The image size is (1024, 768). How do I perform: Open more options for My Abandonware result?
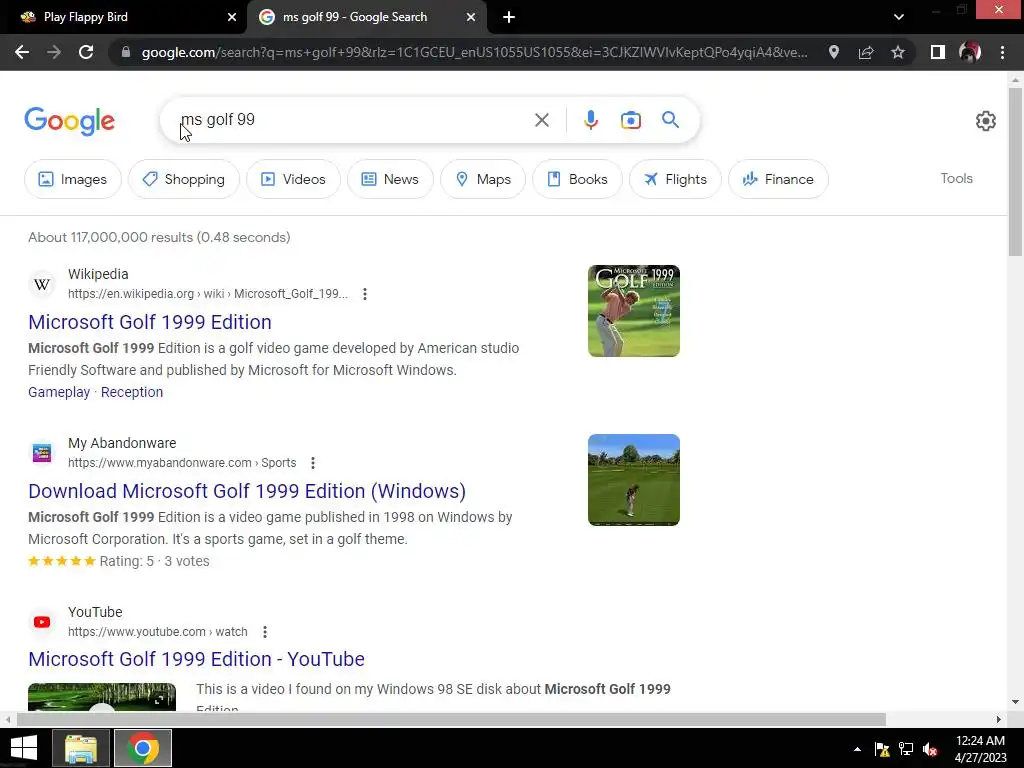(313, 463)
